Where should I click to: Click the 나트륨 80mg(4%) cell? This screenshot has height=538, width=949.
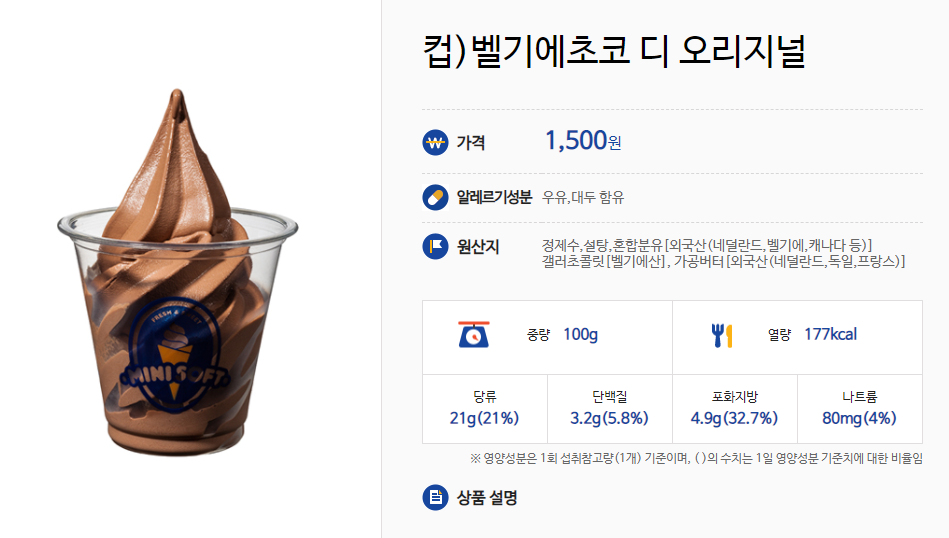[x=860, y=408]
